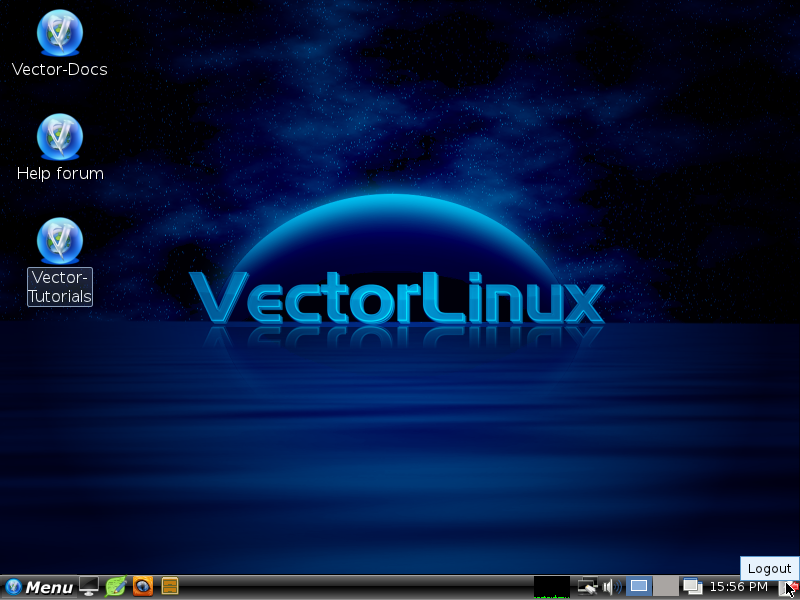Launch the orange eye browser icon
Screen dimensions: 800x600
coord(143,586)
